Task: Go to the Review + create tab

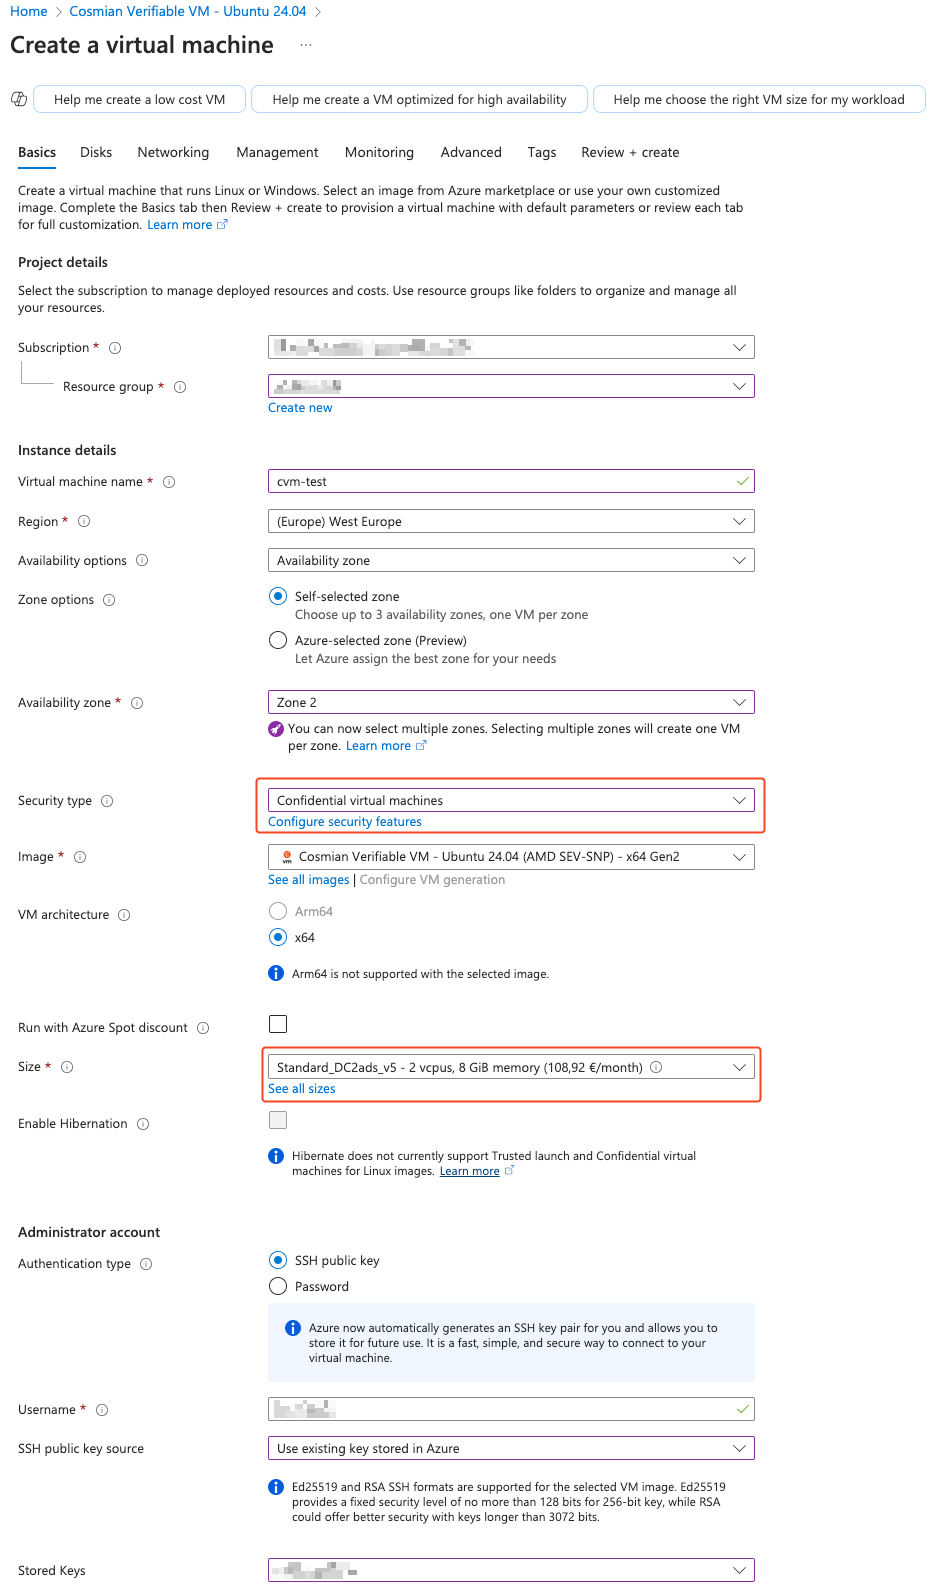Action: [630, 152]
